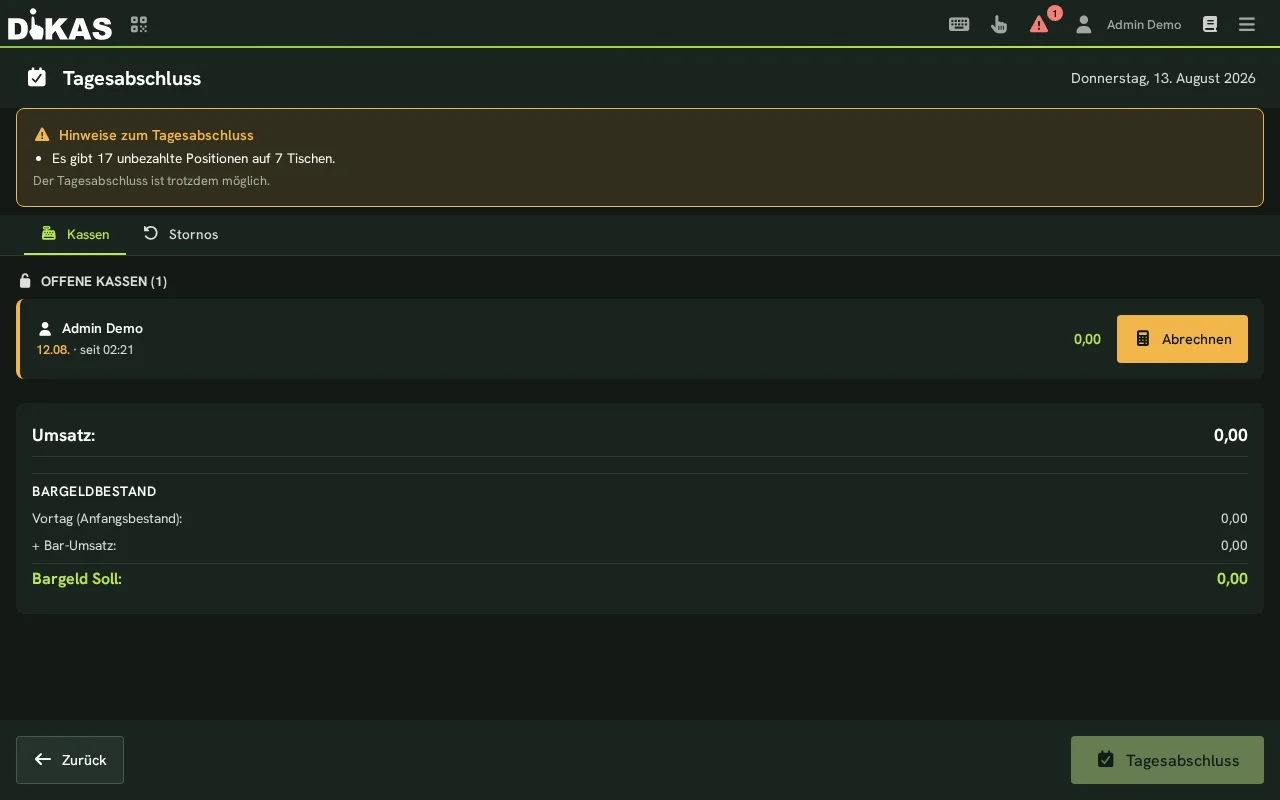This screenshot has width=1280, height=800.
Task: Switch to the Stornos tab
Action: [x=180, y=234]
